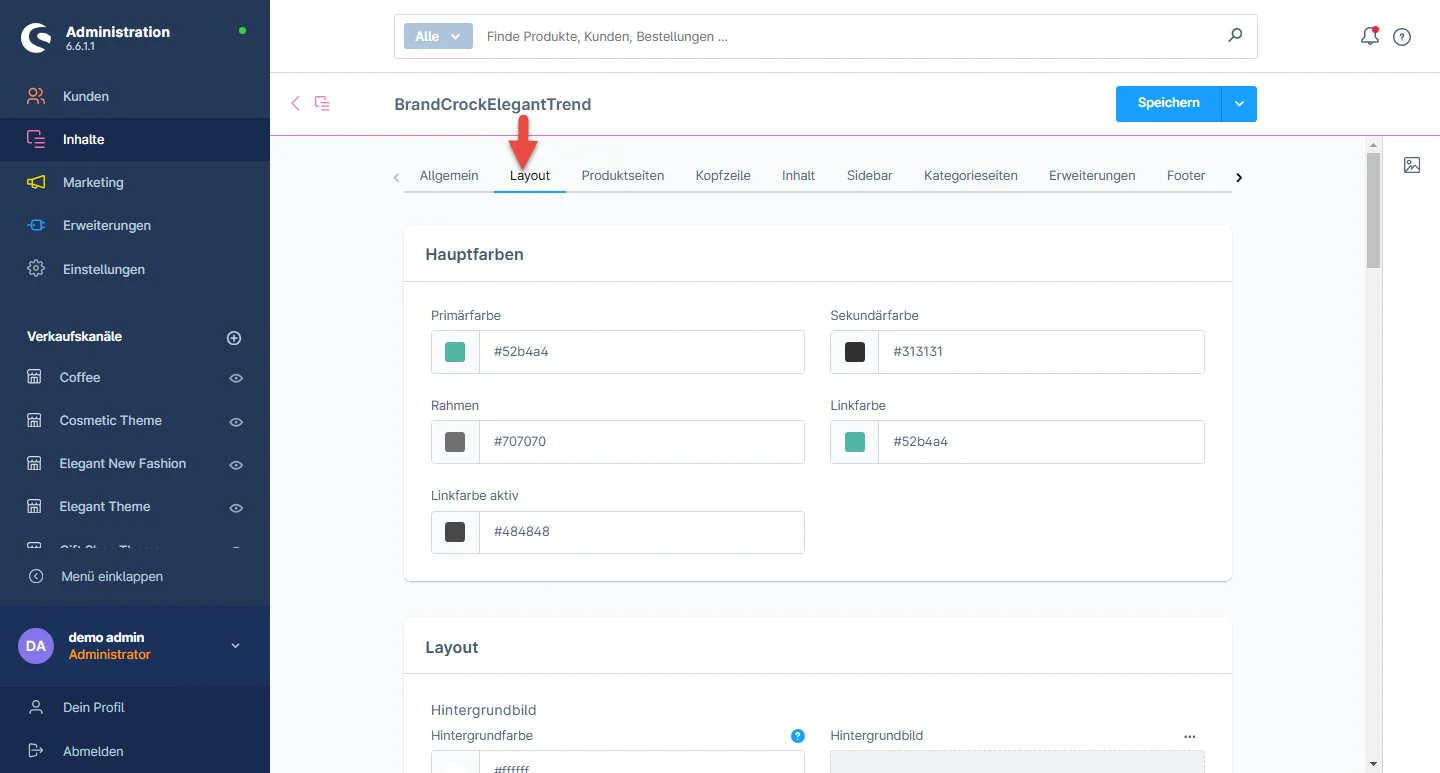This screenshot has height=773, width=1440.
Task: Add a sales channel with plus icon
Action: click(234, 338)
